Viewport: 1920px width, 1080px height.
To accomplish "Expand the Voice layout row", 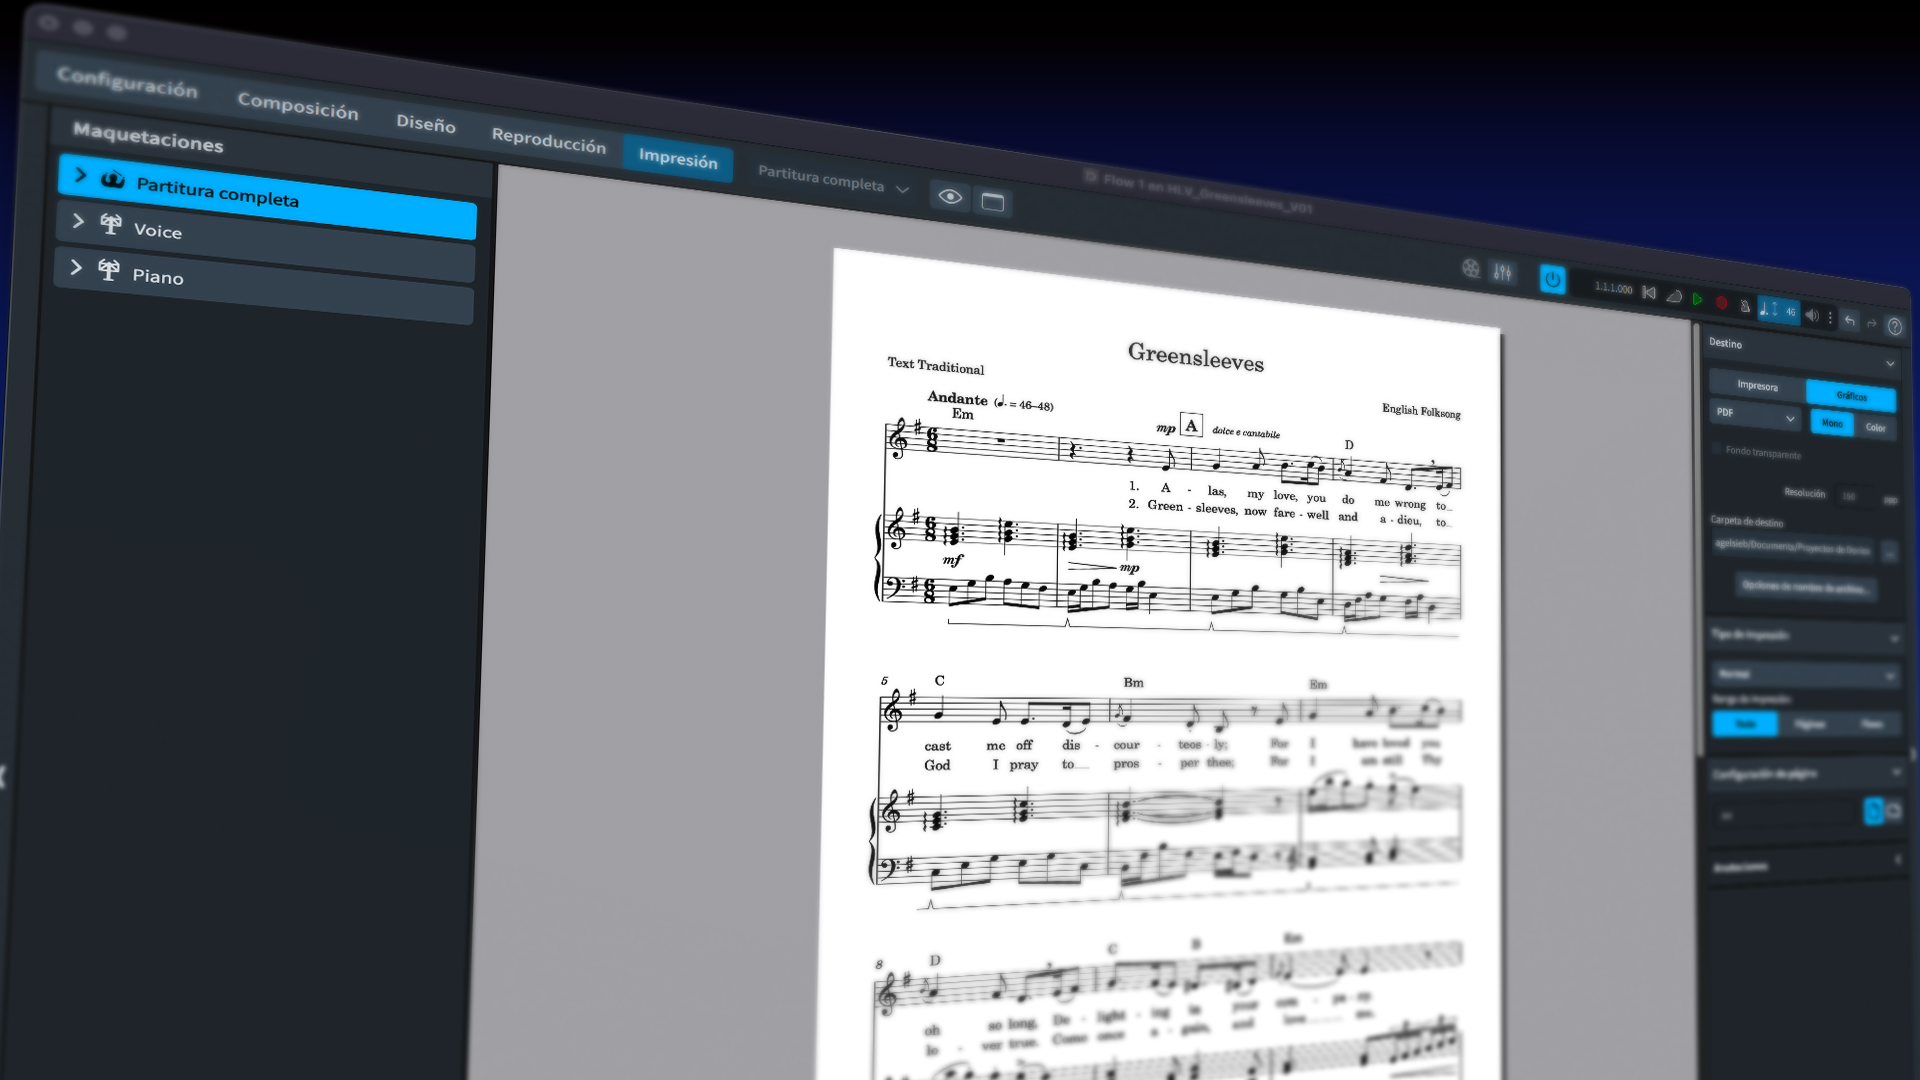I will point(78,221).
